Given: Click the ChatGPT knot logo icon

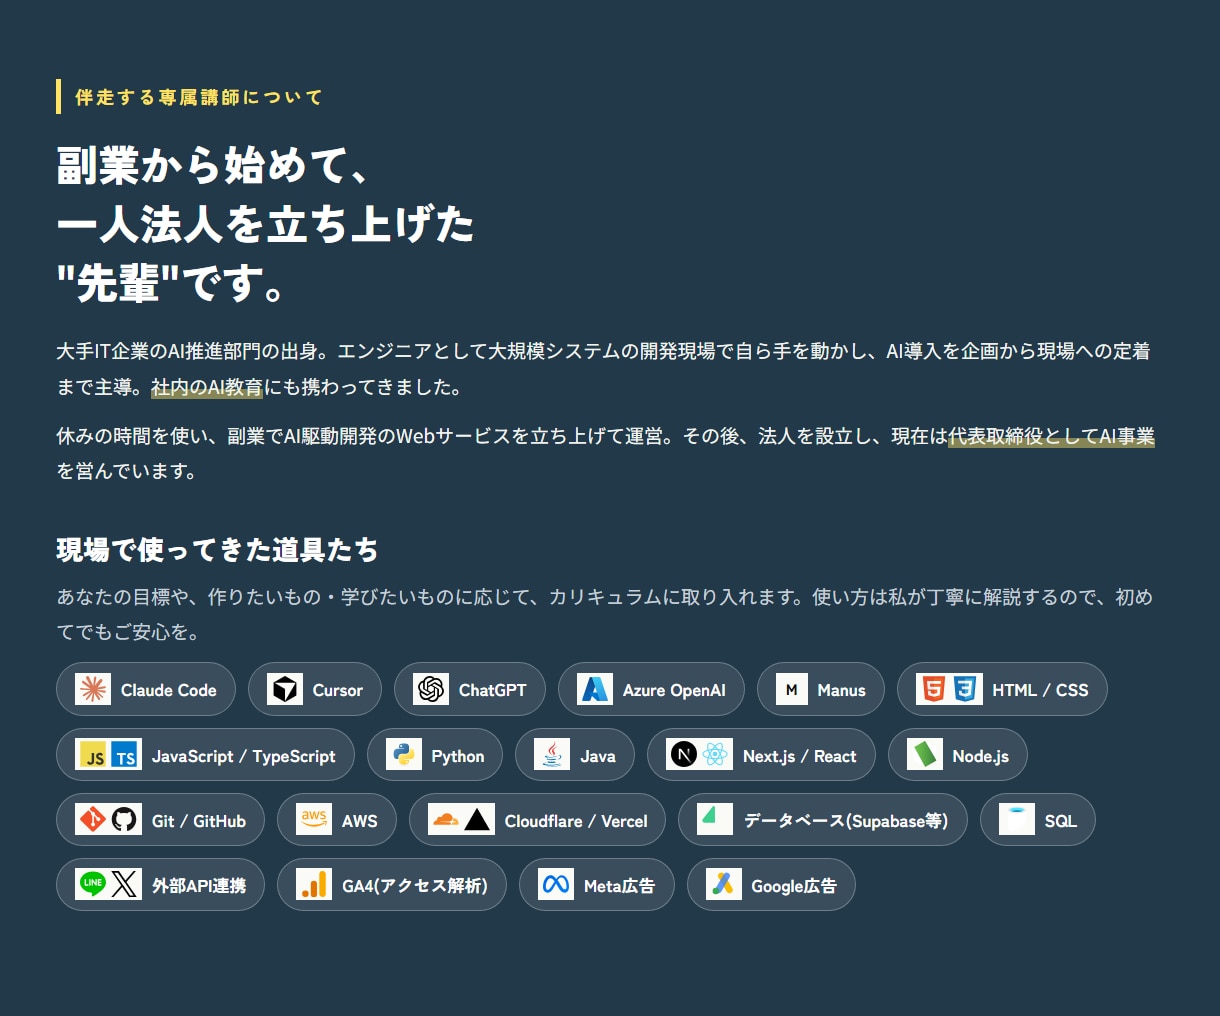Looking at the screenshot, I should (x=431, y=689).
